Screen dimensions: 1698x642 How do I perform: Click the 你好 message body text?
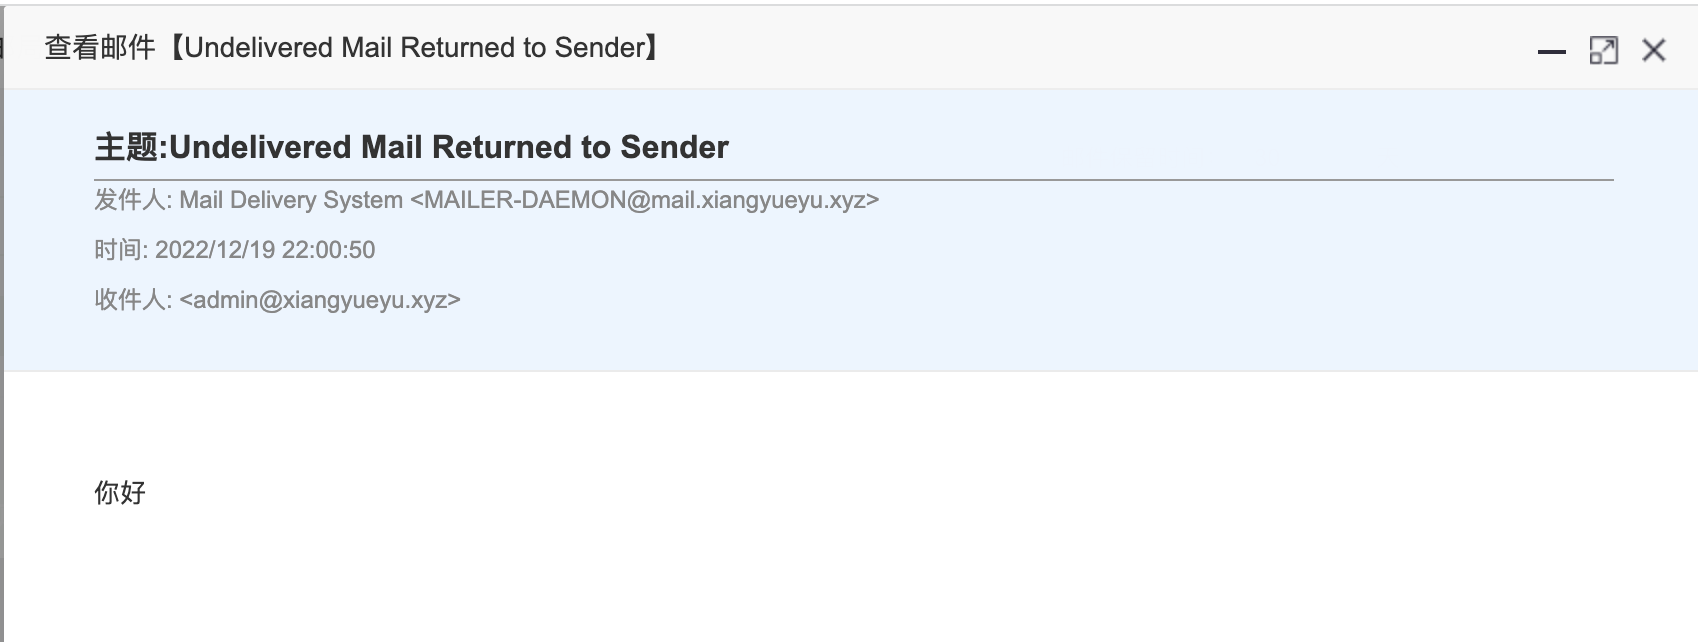click(120, 492)
